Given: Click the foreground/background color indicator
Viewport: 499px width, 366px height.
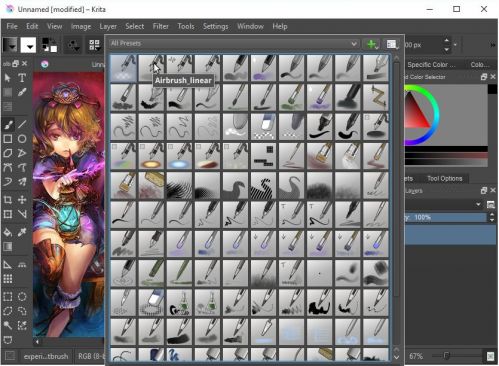Looking at the screenshot, I should tap(49, 45).
